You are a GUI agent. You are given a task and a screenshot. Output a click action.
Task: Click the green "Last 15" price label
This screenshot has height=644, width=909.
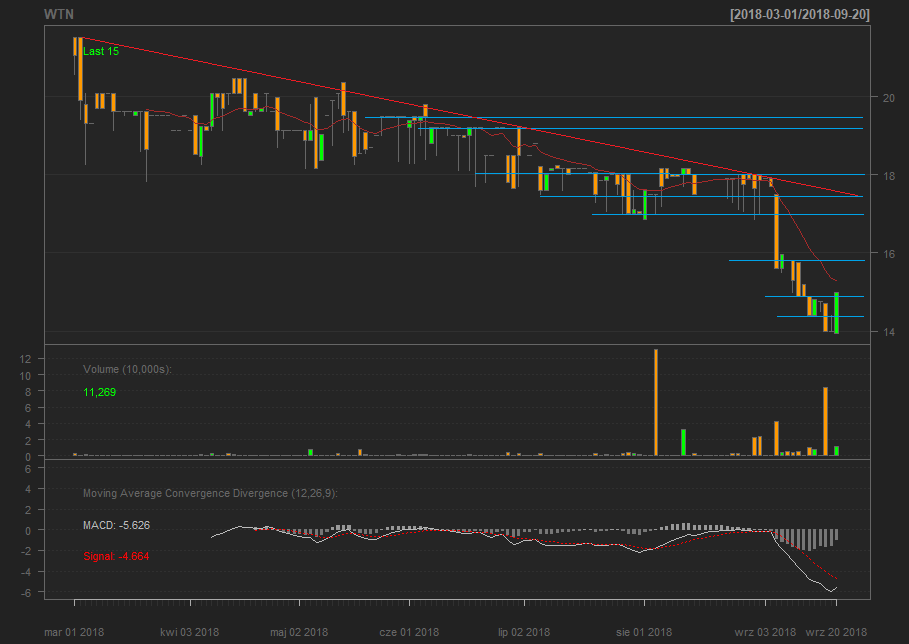click(101, 52)
